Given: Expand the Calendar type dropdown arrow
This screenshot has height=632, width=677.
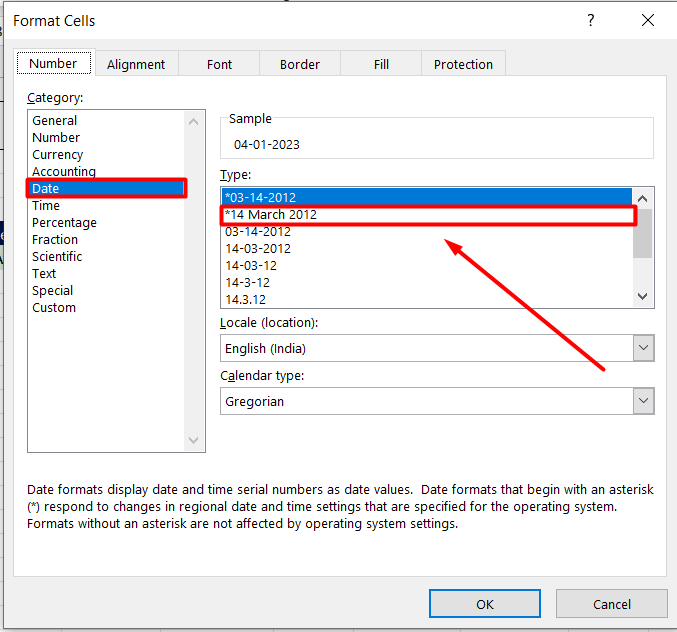Looking at the screenshot, I should [x=643, y=401].
